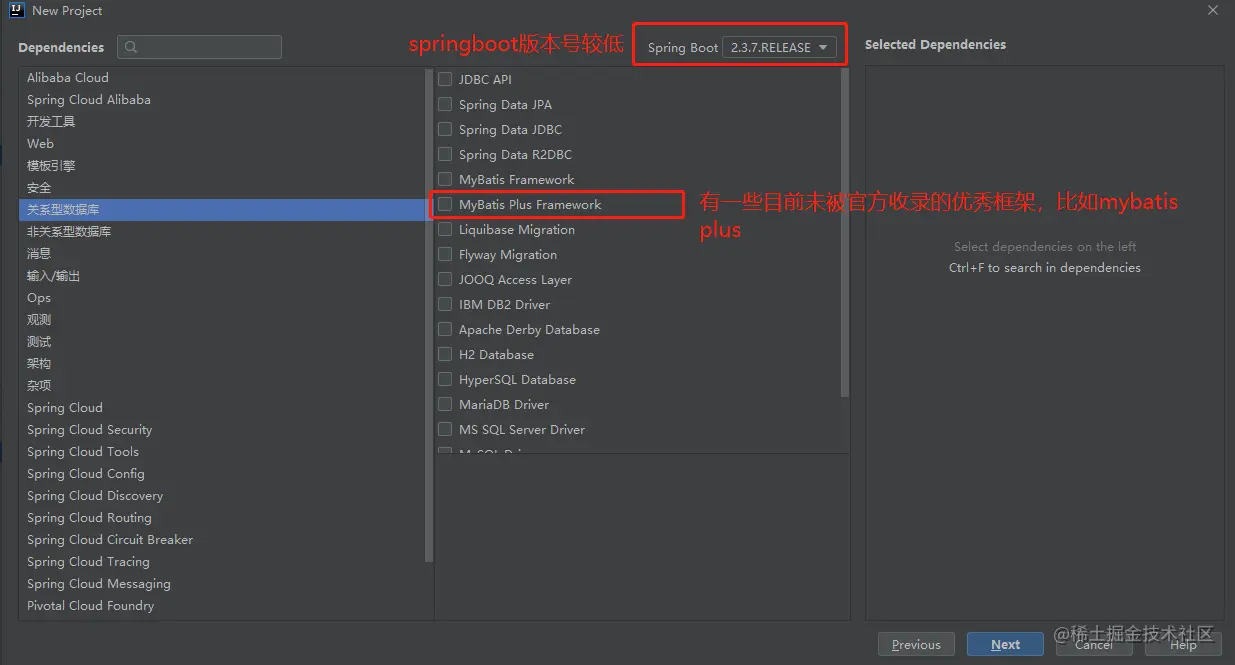
Task: Enable the MariaDB Driver dependency
Action: 445,404
